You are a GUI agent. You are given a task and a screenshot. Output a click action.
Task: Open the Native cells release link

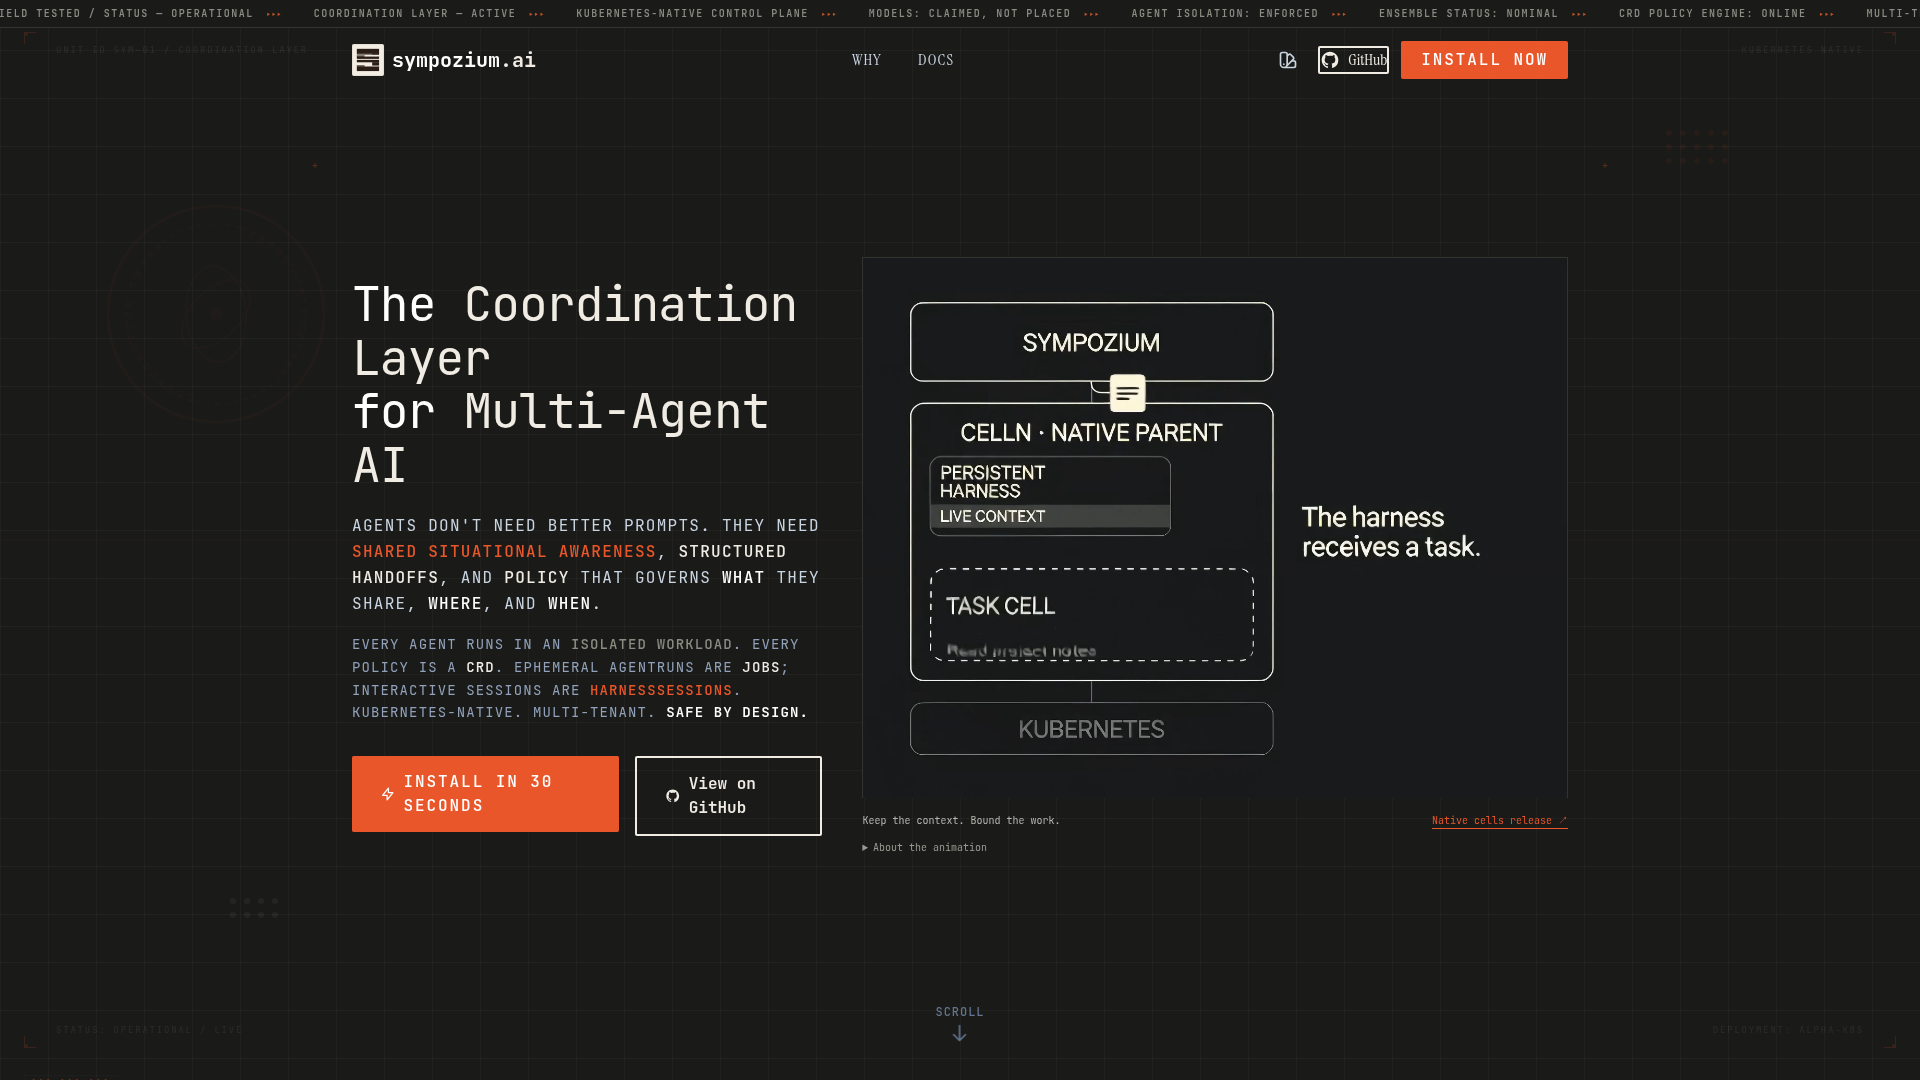[x=1499, y=820]
